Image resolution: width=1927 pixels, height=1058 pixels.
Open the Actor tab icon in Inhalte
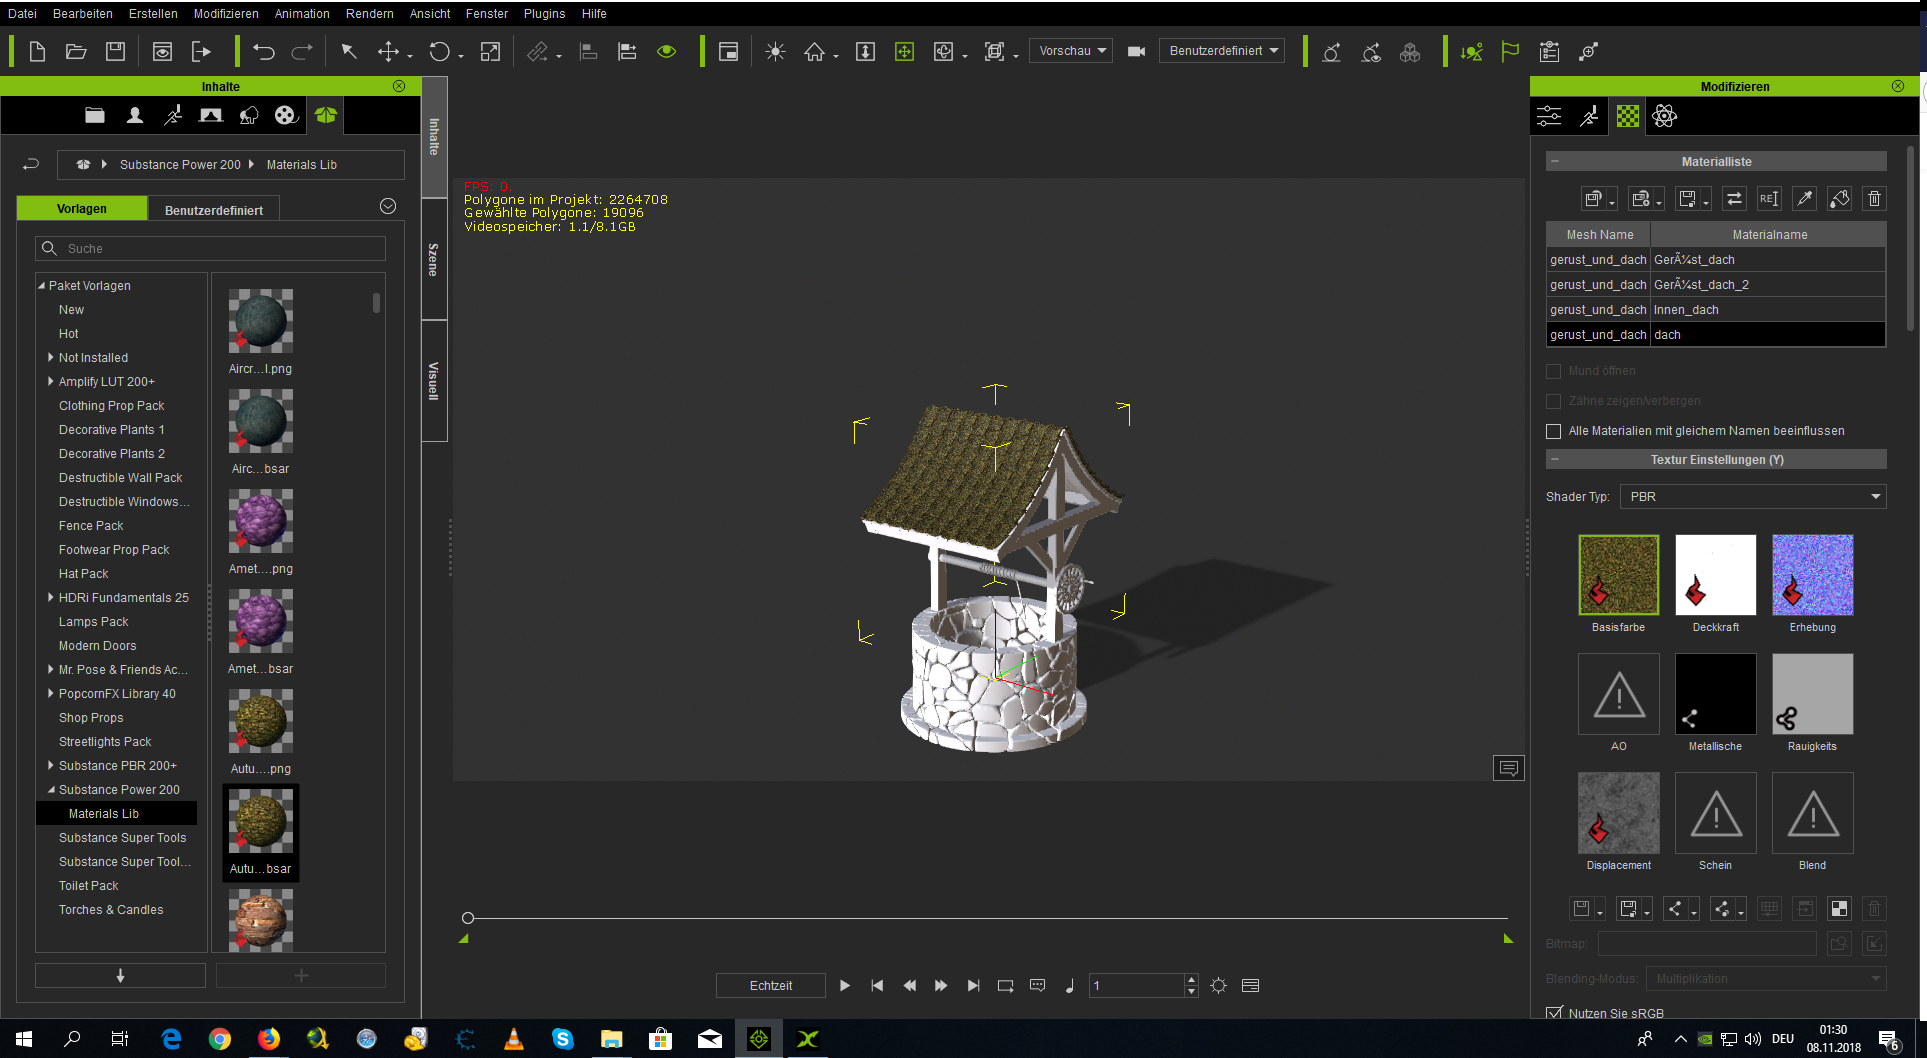pos(134,115)
